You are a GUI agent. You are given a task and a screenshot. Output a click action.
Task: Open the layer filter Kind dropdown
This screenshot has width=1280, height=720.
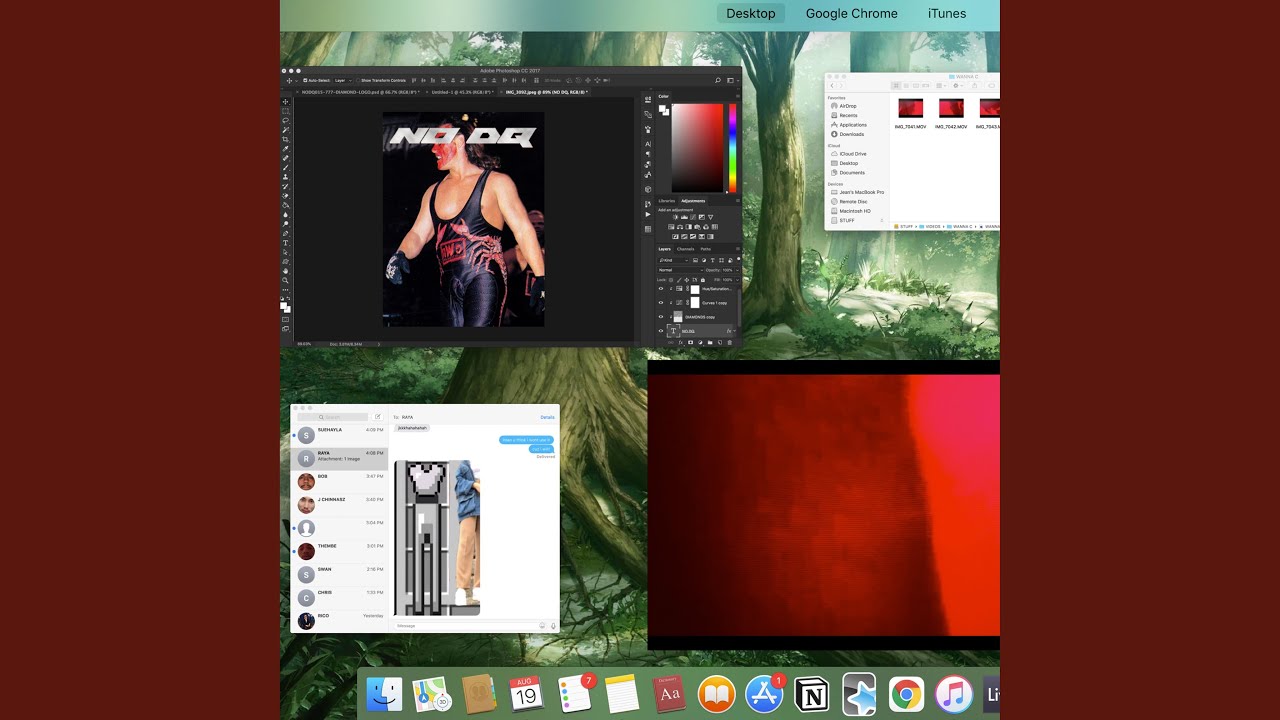coord(673,260)
